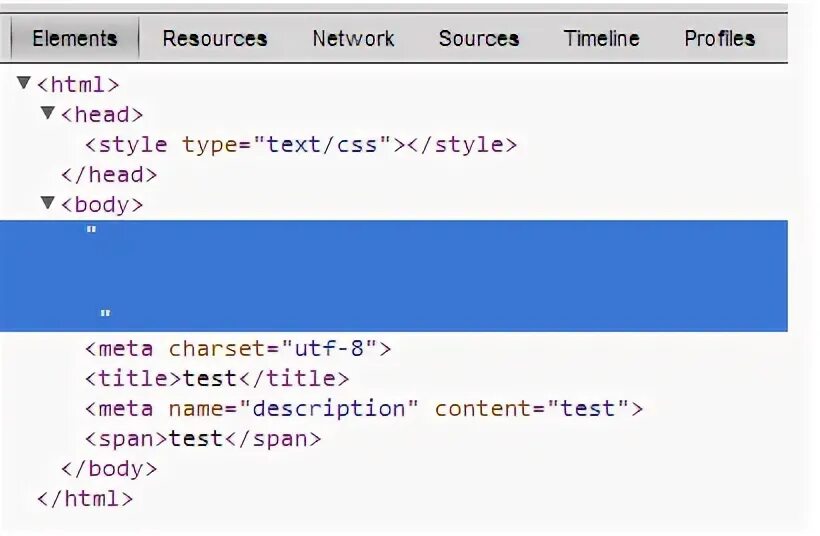This screenshot has width=820, height=536.
Task: Click the closing </body> tag
Action: (109, 468)
